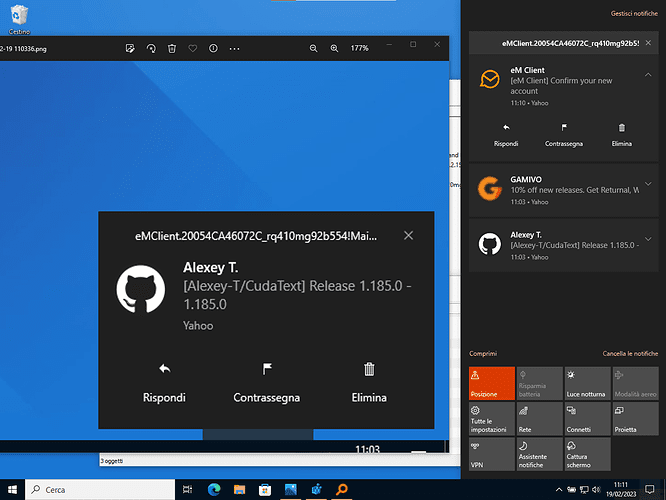Click the GitHub avatar in Action Center notification
The width and height of the screenshot is (666, 500).
pos(490,244)
